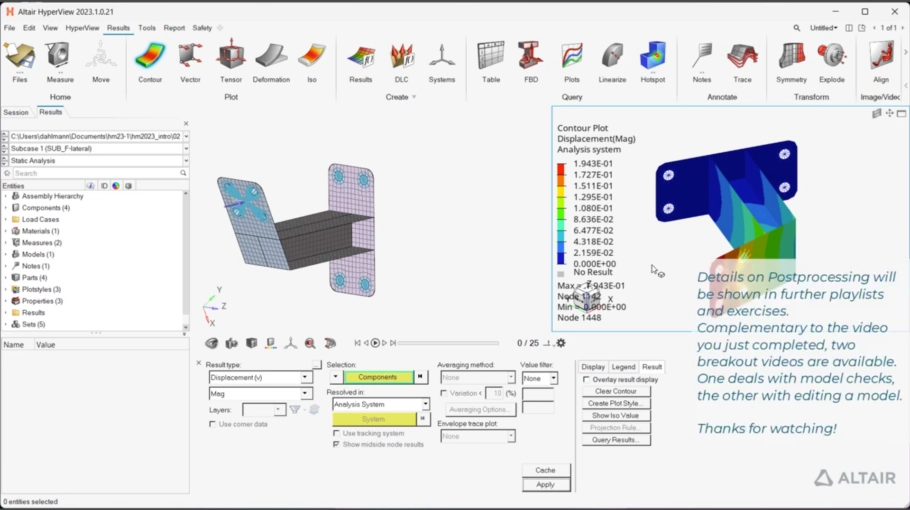Open the Files tool in the ribbon
The height and width of the screenshot is (510, 910).
20,62
